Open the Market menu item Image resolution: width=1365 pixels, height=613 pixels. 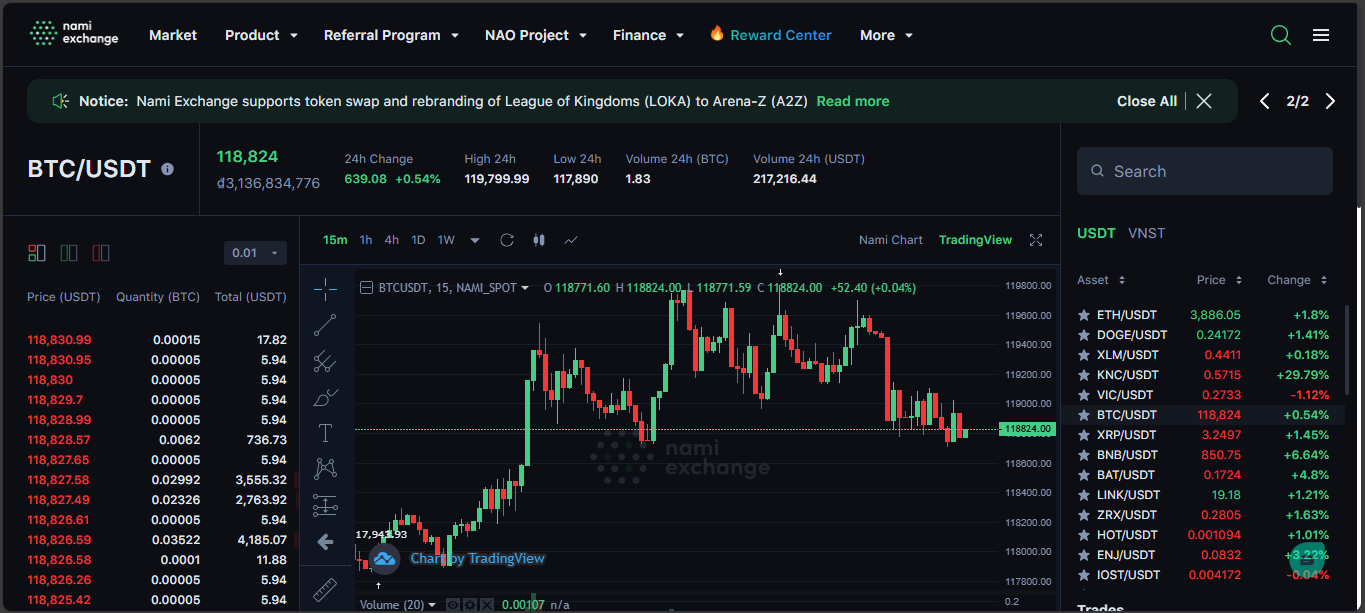click(173, 35)
